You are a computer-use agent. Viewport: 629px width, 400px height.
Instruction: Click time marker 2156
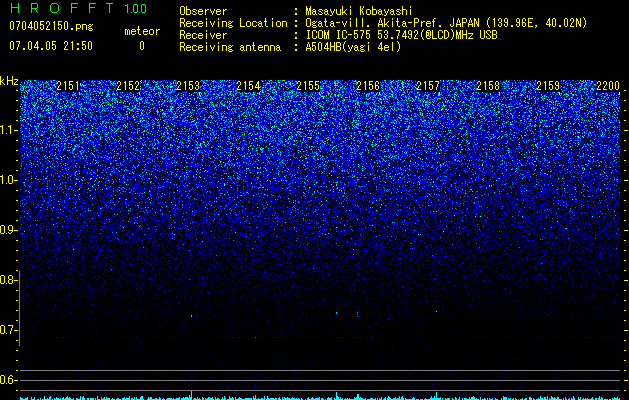point(368,86)
